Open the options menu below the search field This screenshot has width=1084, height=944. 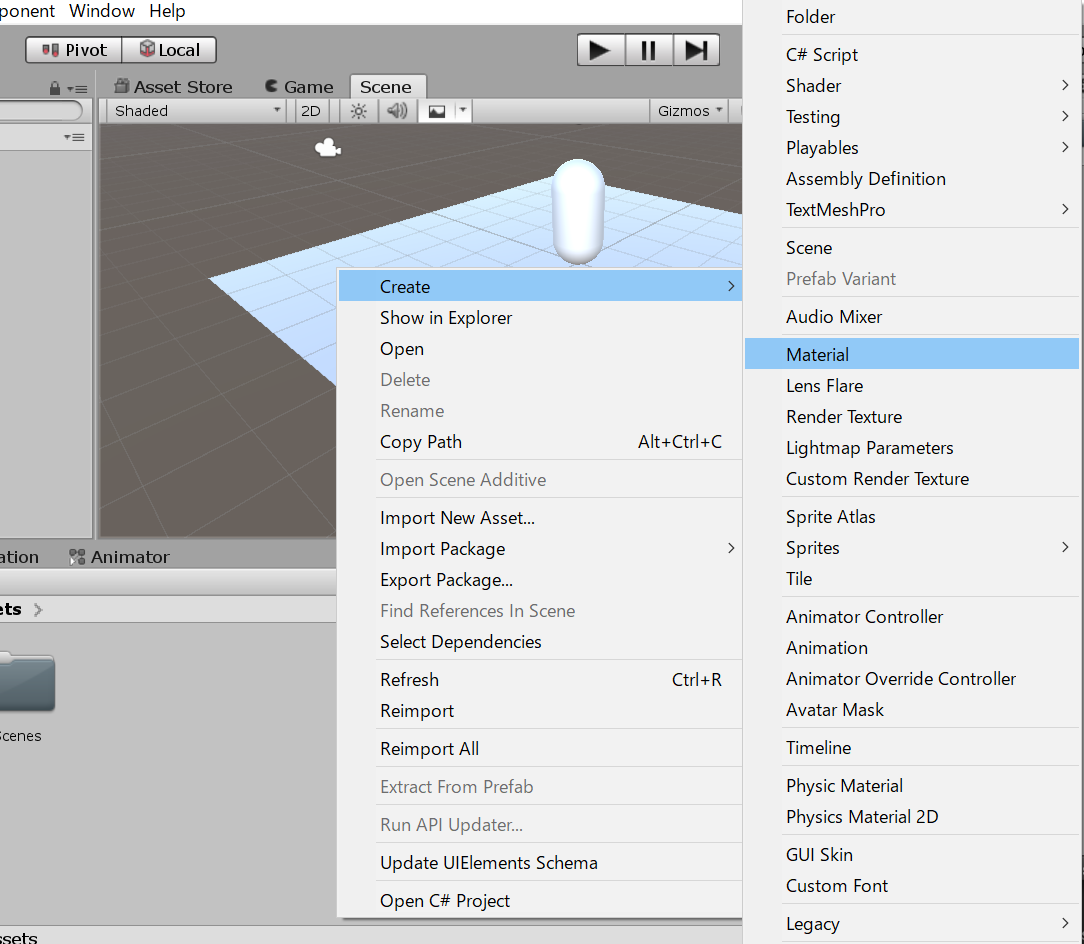click(x=74, y=137)
